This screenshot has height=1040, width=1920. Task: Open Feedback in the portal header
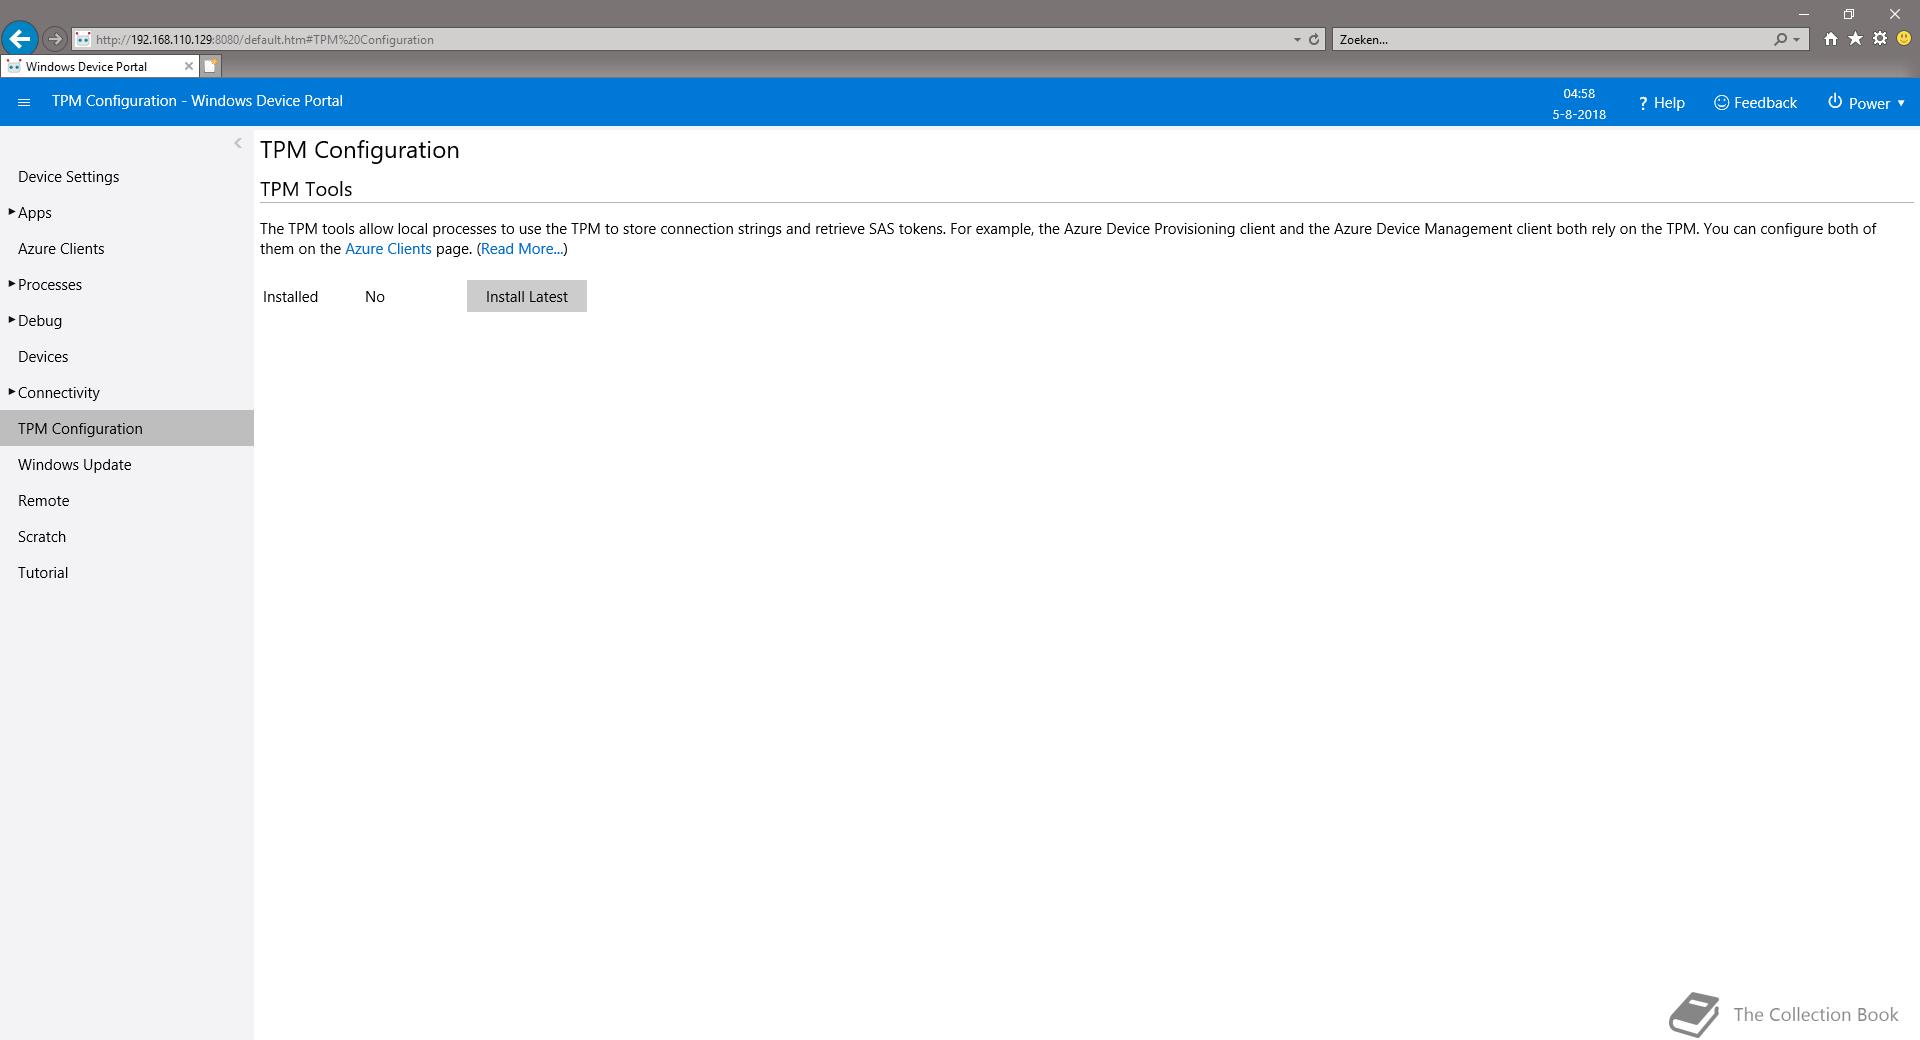pos(1755,103)
